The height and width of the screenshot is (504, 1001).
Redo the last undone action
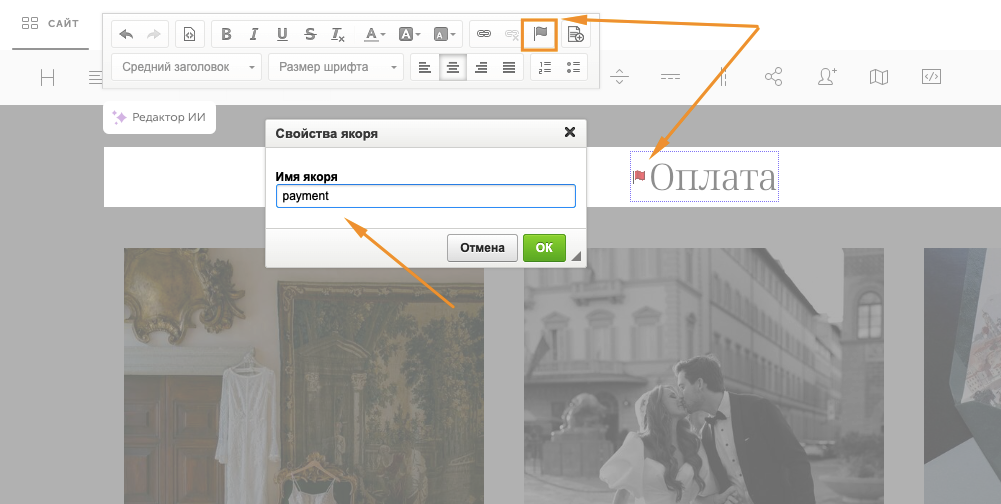coord(154,34)
